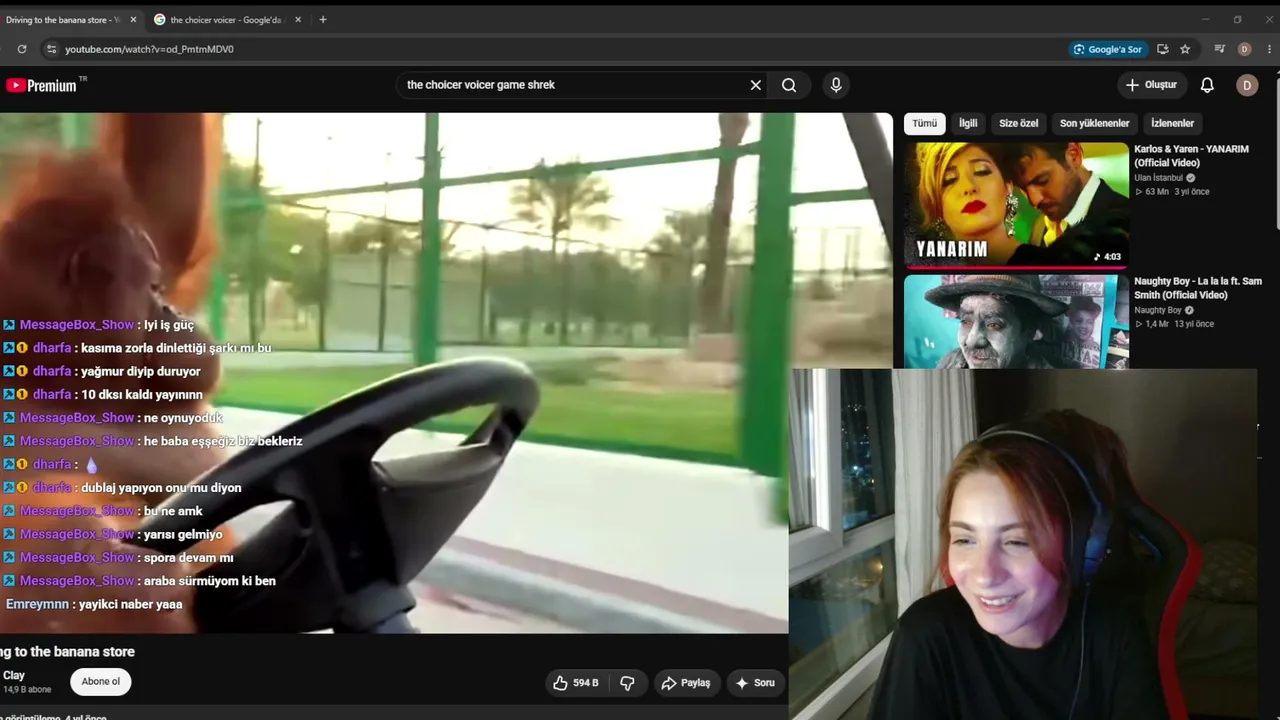Viewport: 1280px width, 720px height.
Task: Open the Chrome profile avatar
Action: (1244, 49)
